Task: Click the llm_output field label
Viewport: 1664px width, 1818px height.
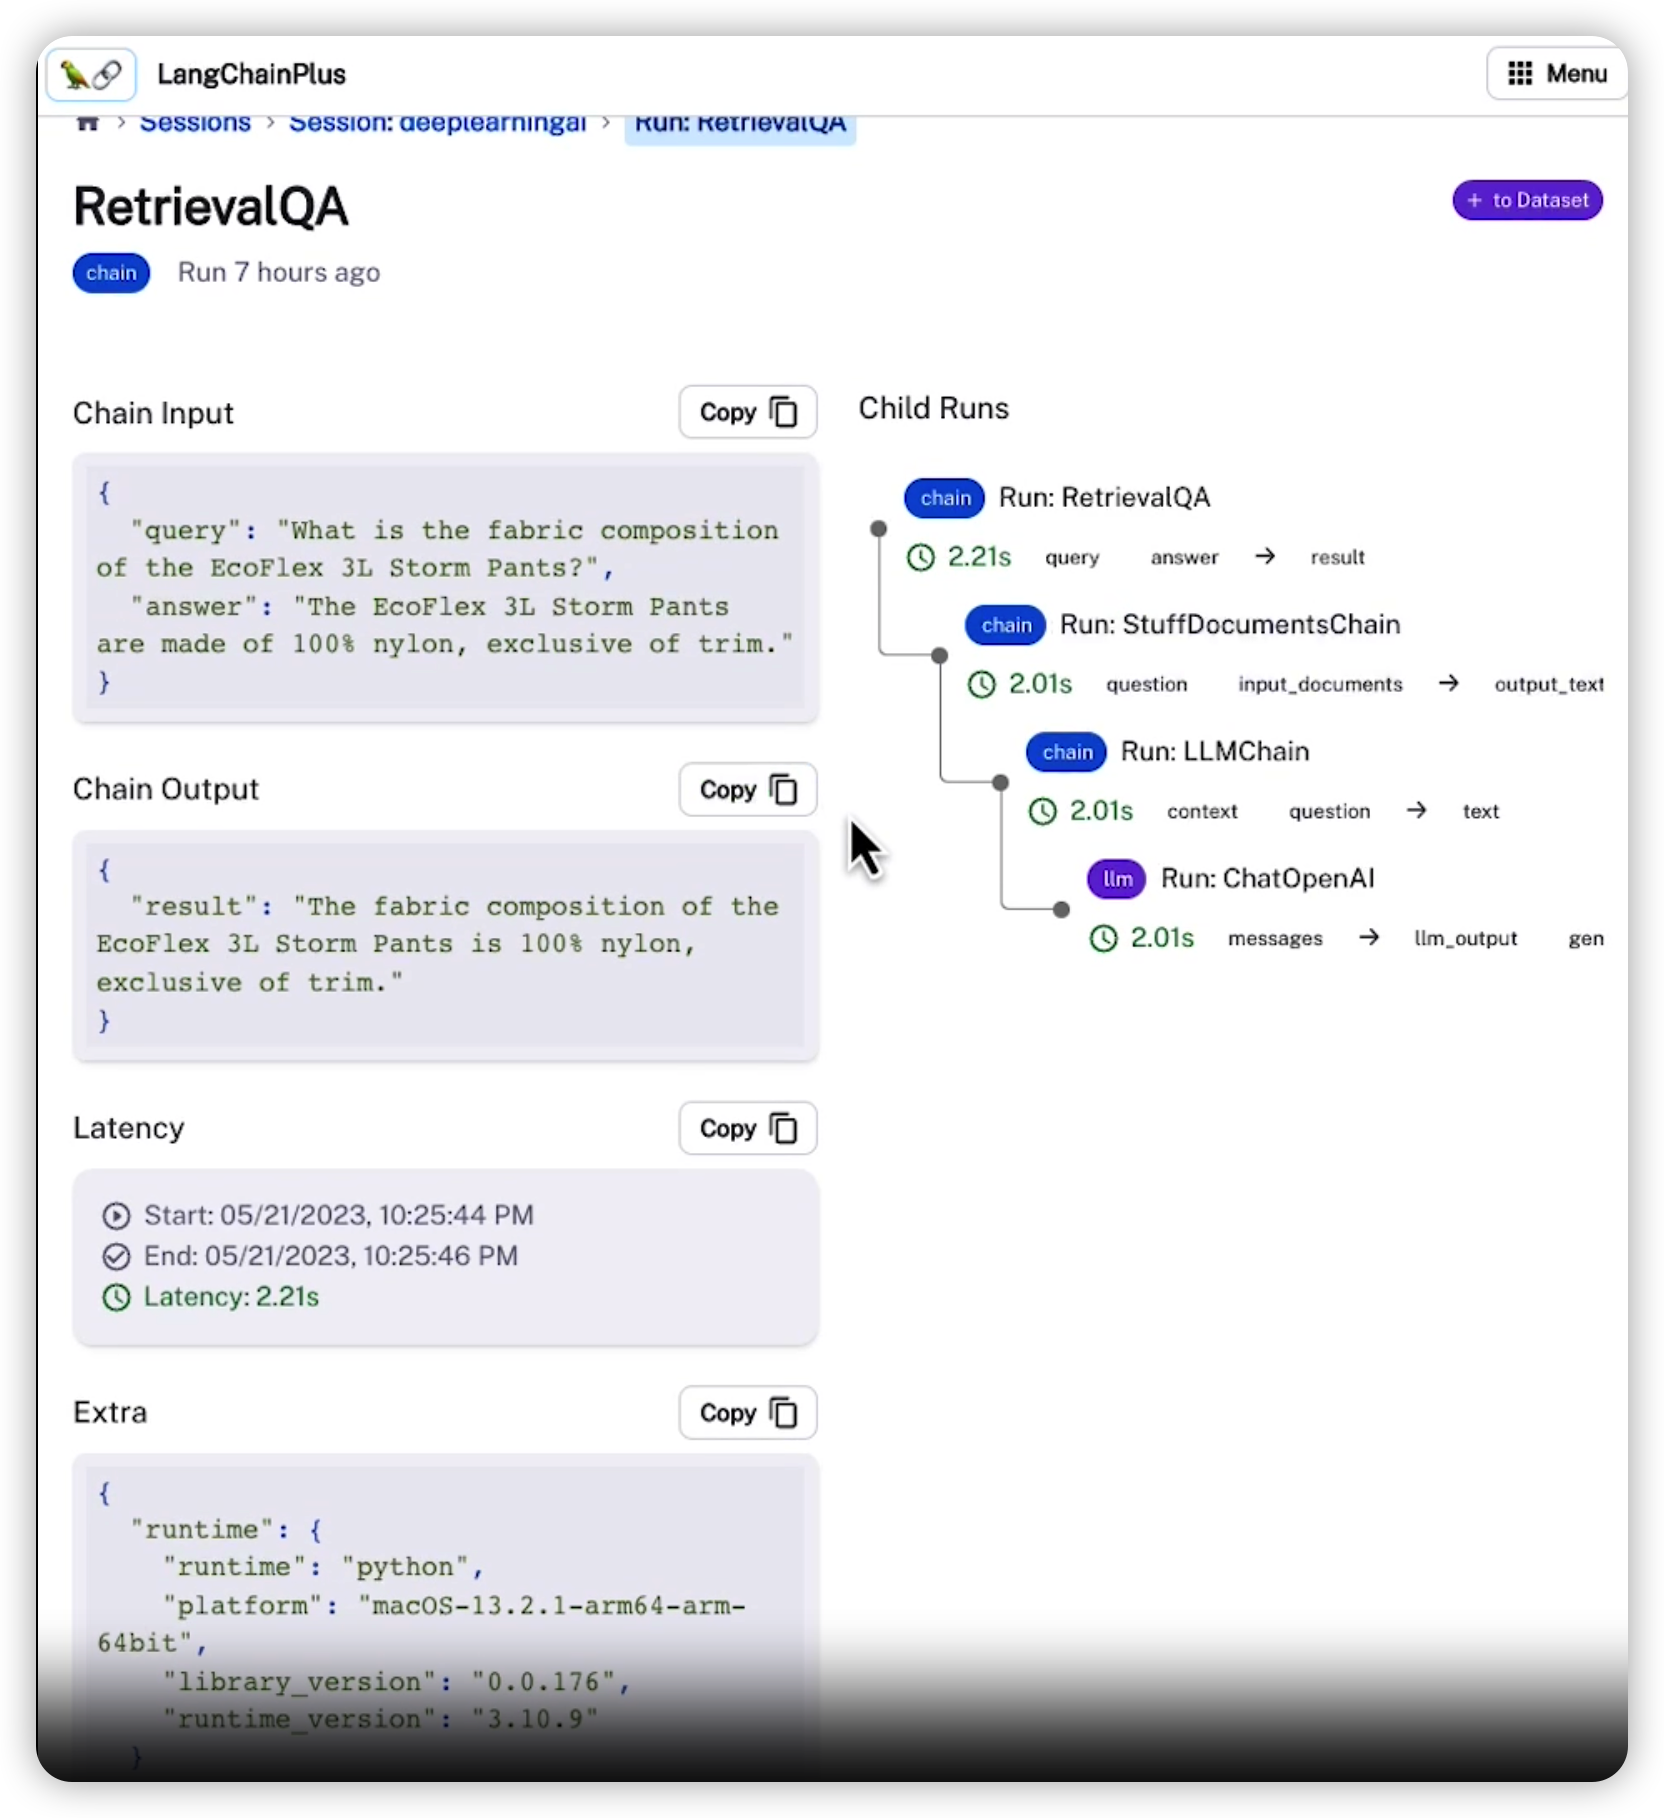Action: click(x=1465, y=938)
